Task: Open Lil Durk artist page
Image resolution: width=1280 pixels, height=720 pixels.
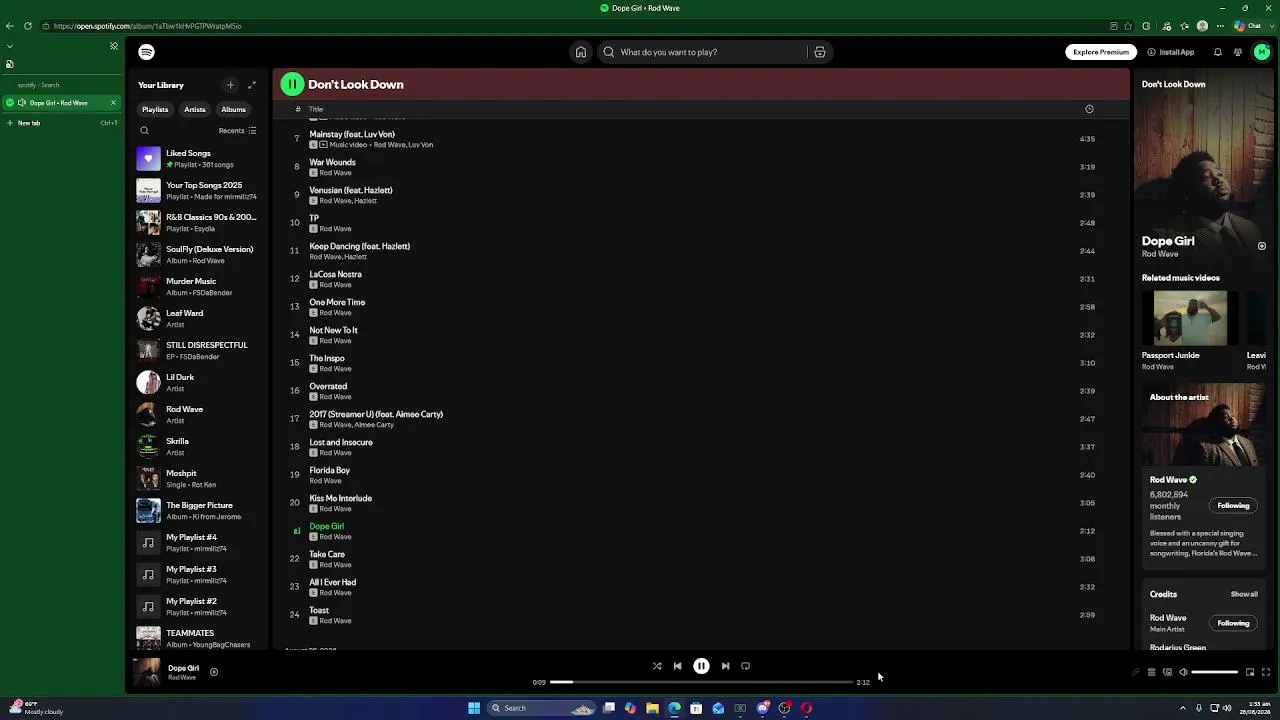Action: click(x=198, y=382)
